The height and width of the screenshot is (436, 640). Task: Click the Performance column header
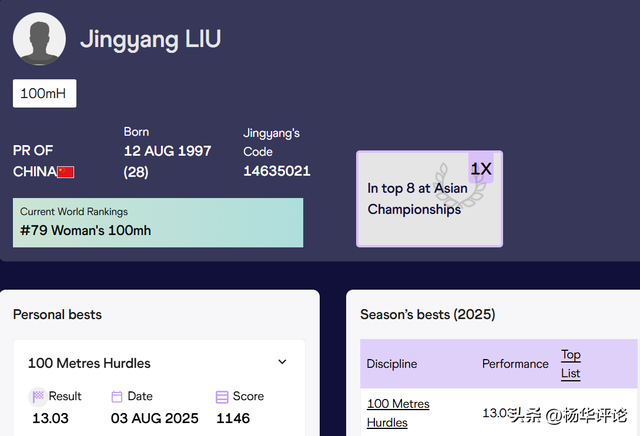(515, 364)
